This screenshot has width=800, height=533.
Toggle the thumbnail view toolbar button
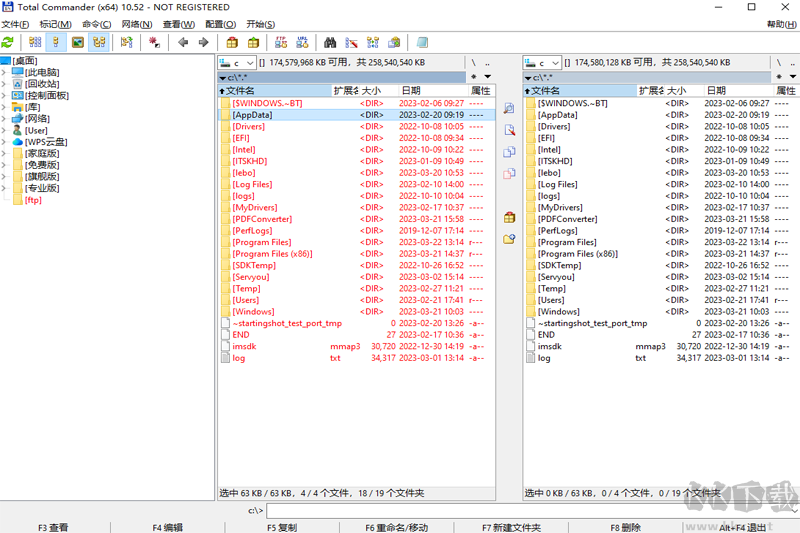(x=77, y=42)
